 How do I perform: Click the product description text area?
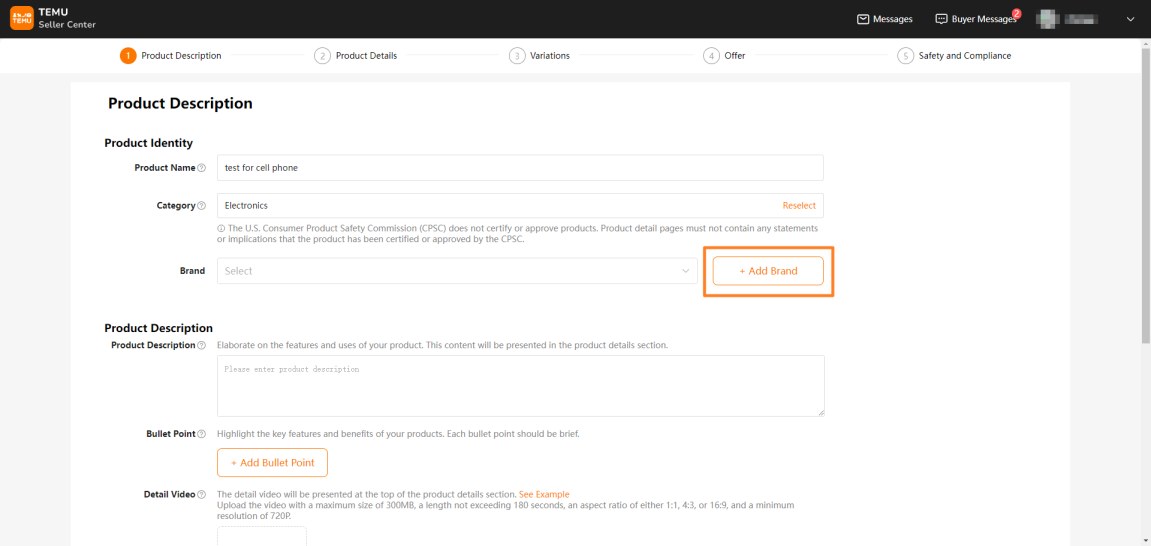click(520, 386)
